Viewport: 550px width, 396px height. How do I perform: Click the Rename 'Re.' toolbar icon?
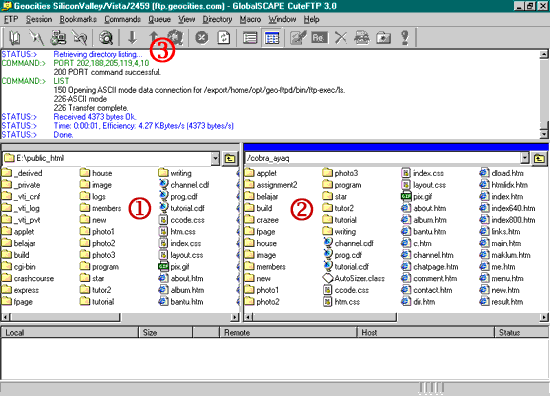tap(319, 38)
